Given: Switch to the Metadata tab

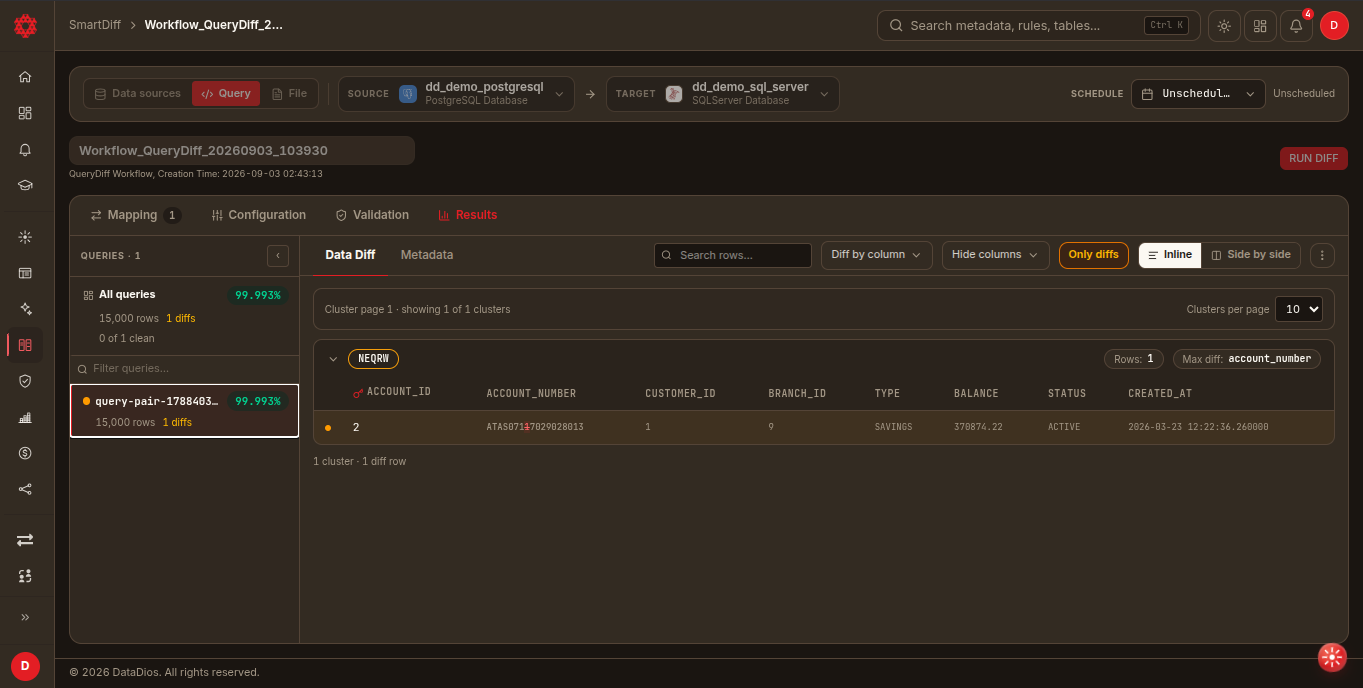Looking at the screenshot, I should point(427,255).
